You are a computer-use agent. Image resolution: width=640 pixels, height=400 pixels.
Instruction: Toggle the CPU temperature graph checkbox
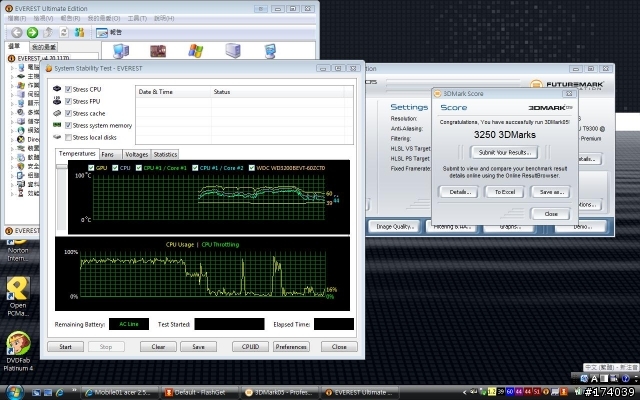[x=115, y=168]
